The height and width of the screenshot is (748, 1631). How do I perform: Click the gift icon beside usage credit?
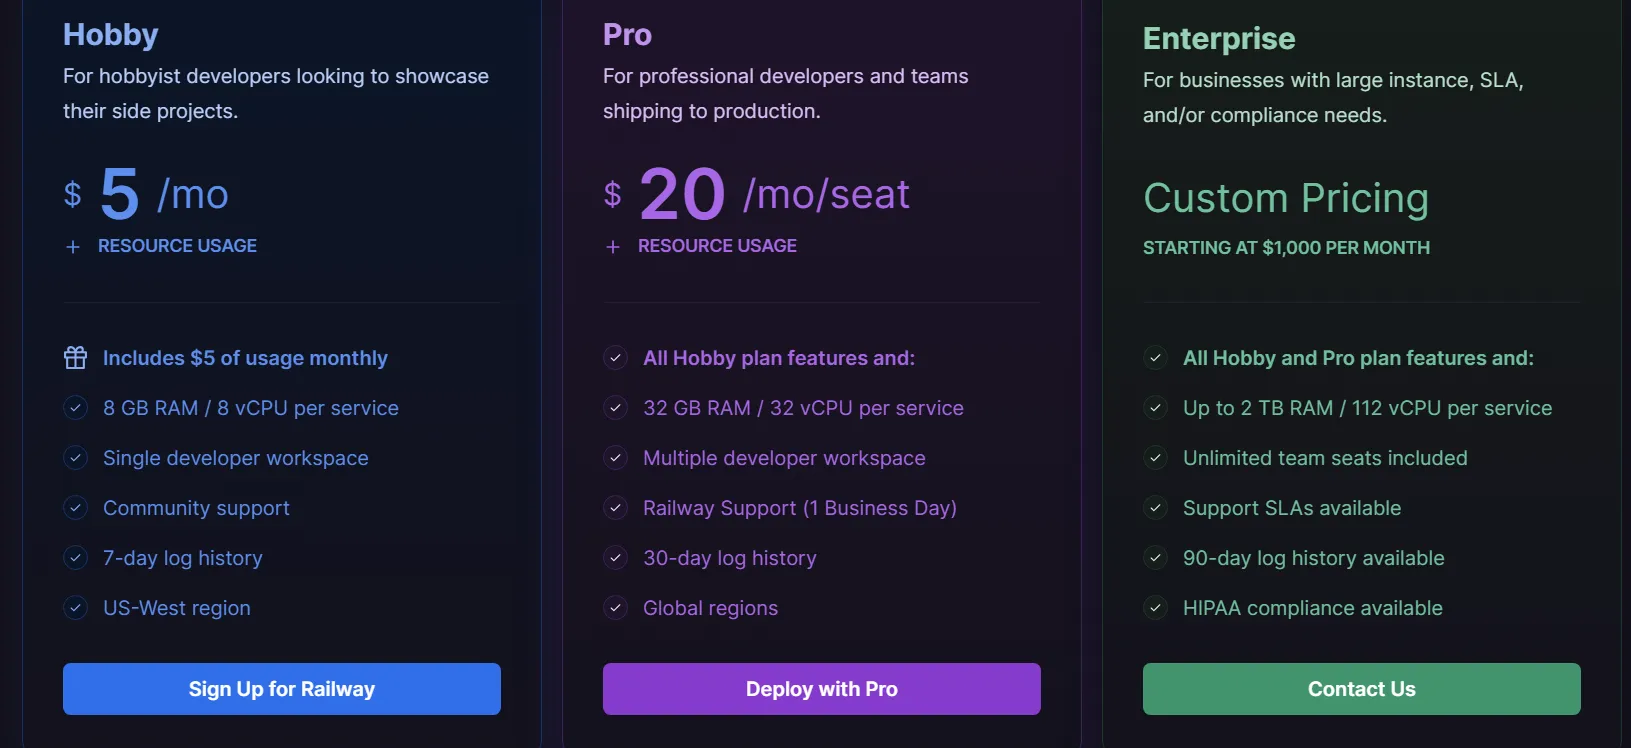point(75,357)
